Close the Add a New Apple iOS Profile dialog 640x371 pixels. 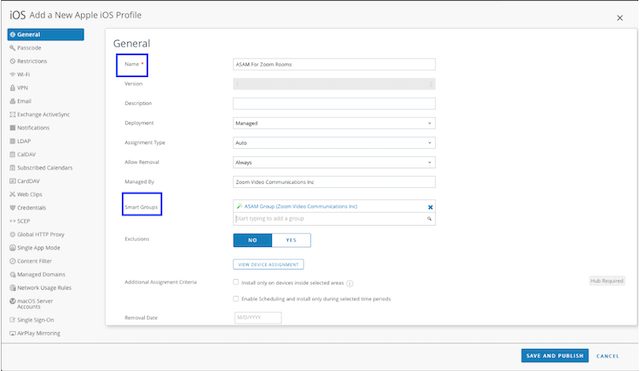coord(620,18)
